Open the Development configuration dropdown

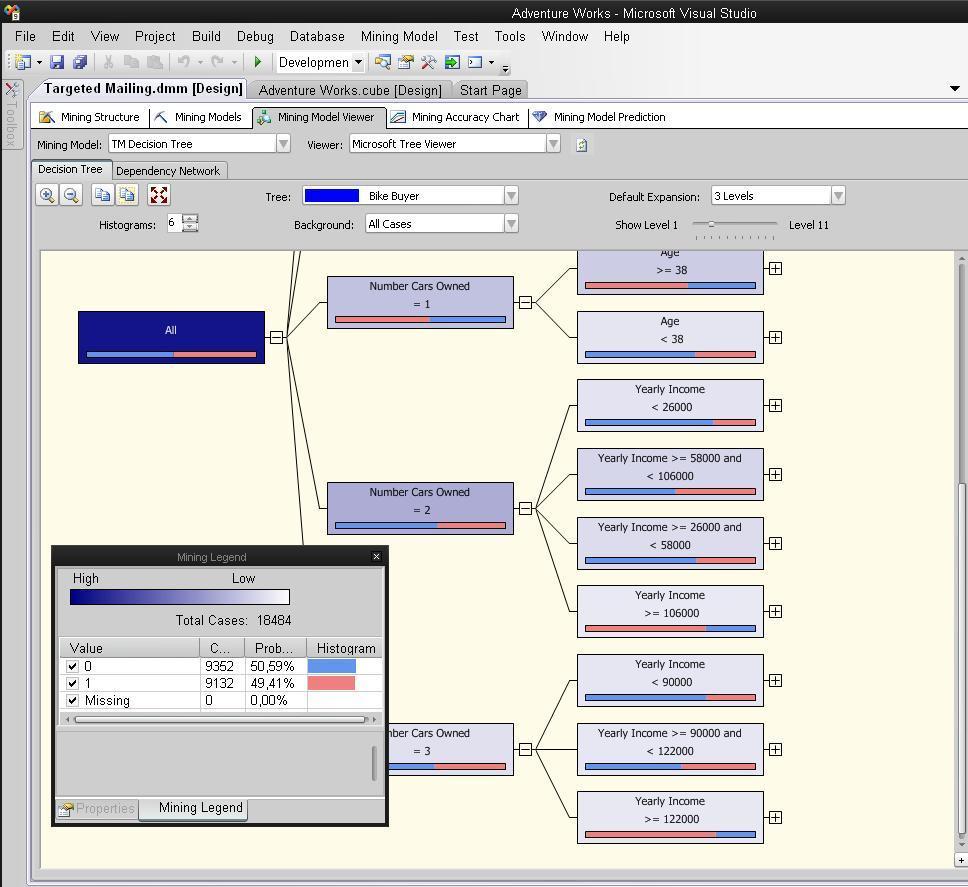(x=358, y=62)
